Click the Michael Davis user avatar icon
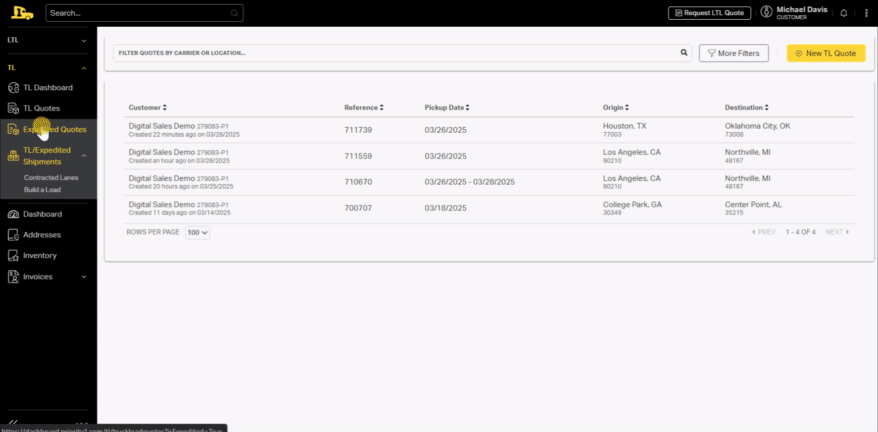 (x=766, y=13)
